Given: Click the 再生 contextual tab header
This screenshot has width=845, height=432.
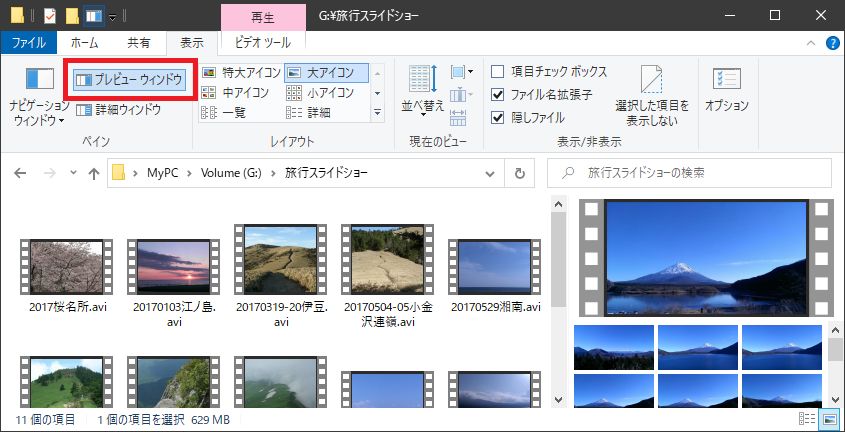Looking at the screenshot, I should pos(263,18).
